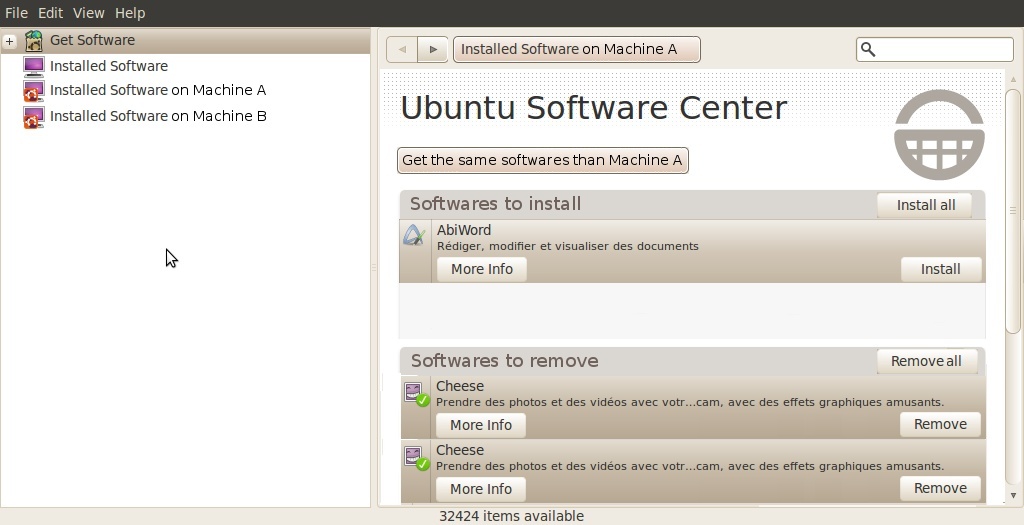Focus the search input field
The height and width of the screenshot is (525, 1024).
(x=944, y=49)
